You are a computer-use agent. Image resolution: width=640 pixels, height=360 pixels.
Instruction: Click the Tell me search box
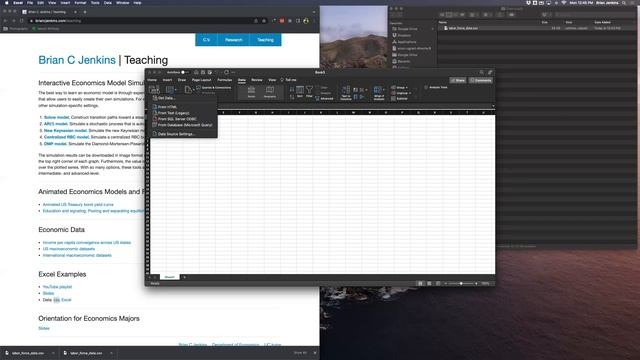coord(288,80)
